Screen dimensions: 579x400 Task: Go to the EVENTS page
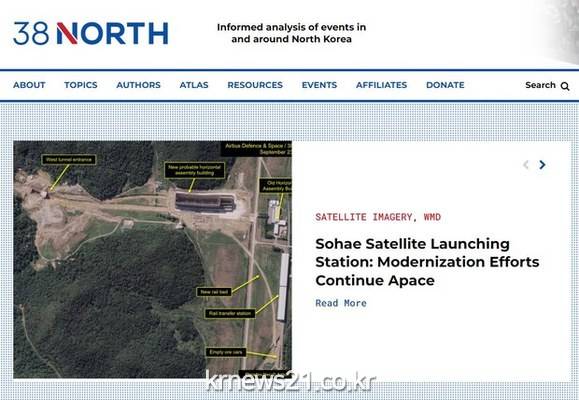click(x=319, y=85)
